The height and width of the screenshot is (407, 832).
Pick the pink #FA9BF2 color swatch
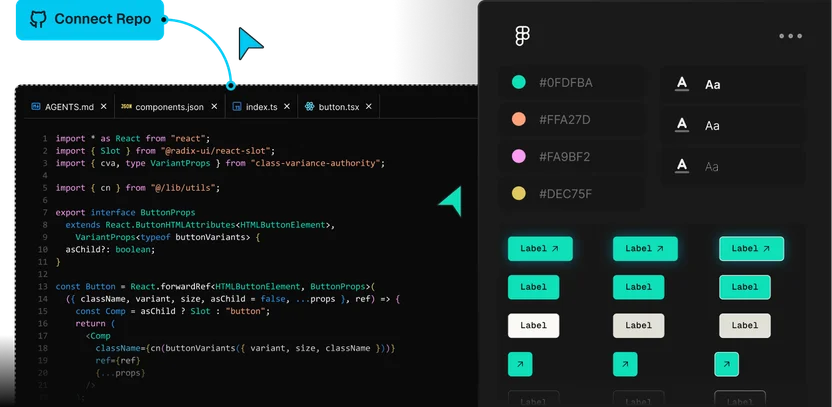(x=518, y=157)
